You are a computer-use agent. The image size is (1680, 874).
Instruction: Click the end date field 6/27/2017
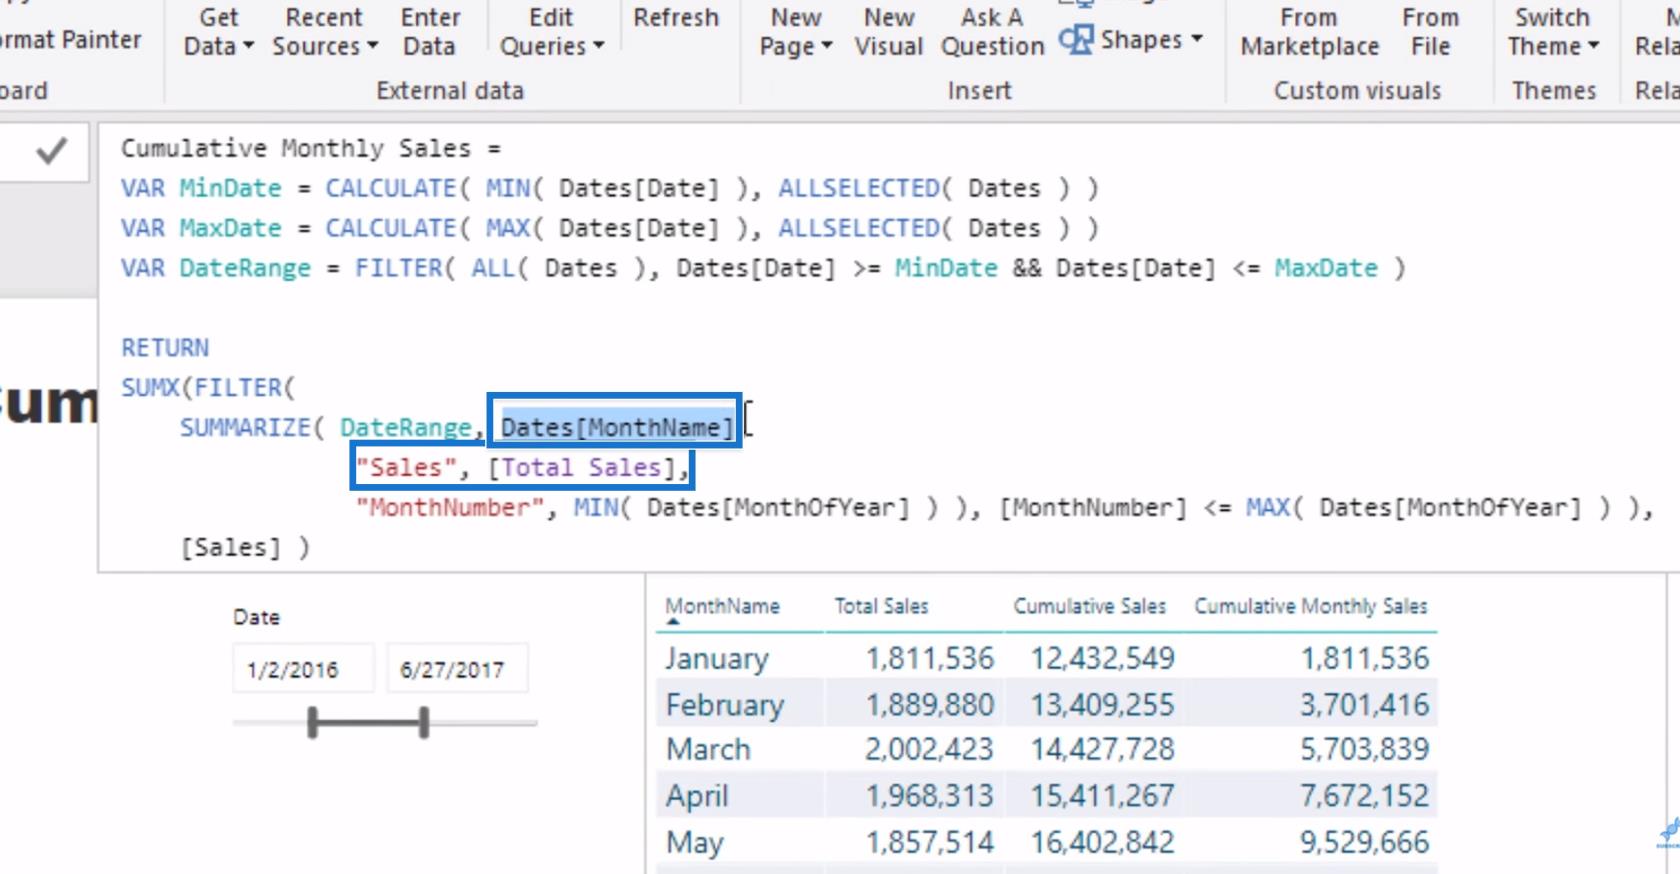[457, 669]
